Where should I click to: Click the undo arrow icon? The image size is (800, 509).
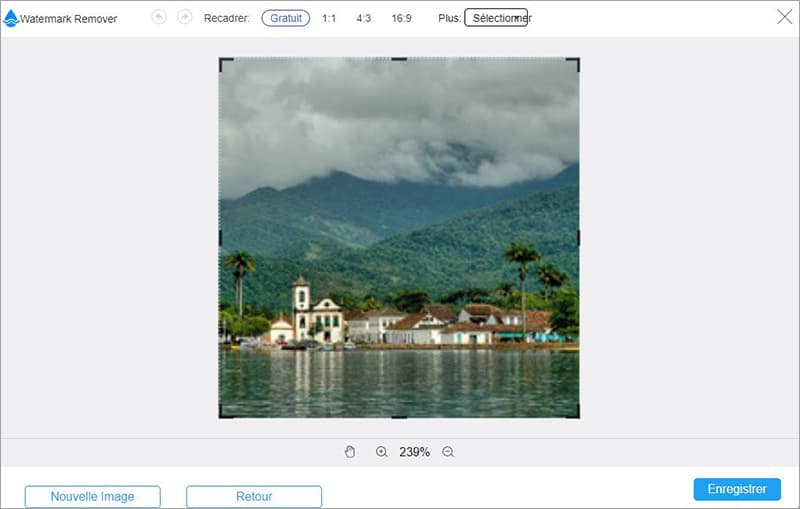[159, 18]
